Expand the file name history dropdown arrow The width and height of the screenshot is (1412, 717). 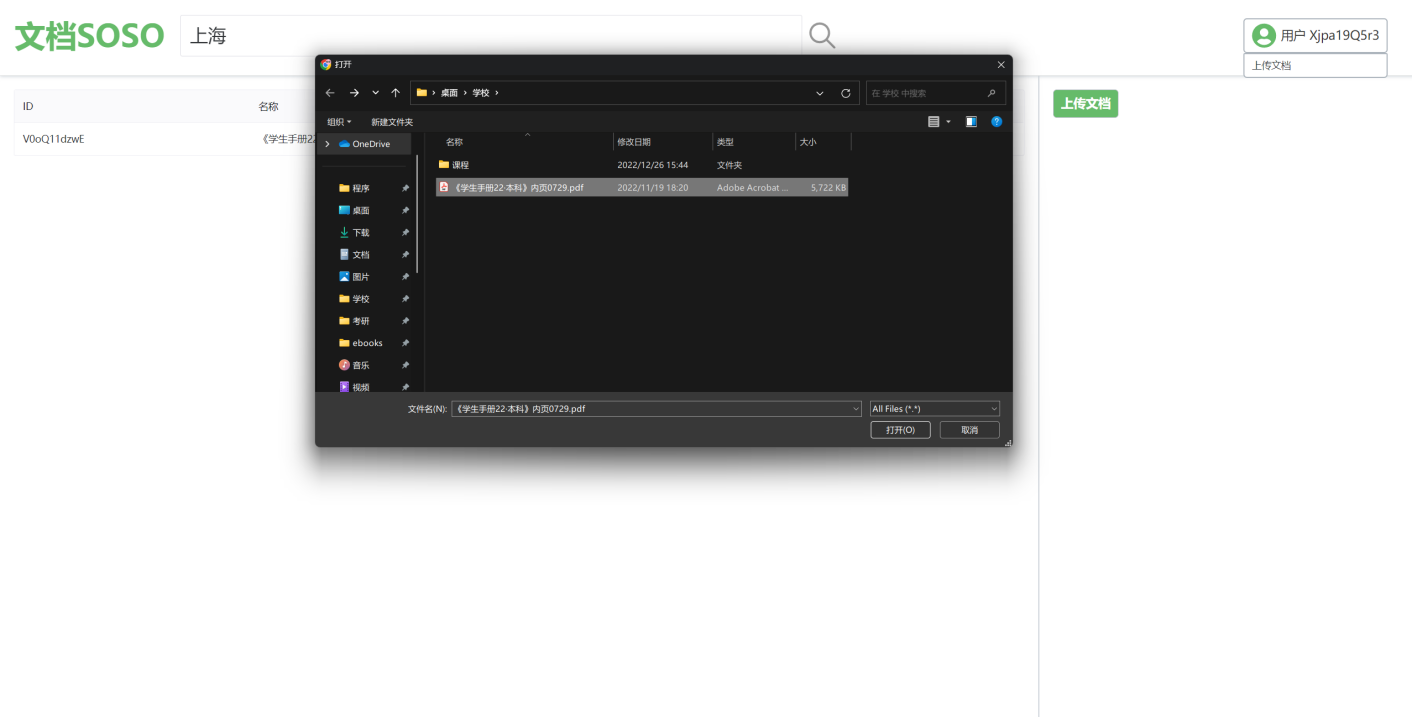click(x=856, y=409)
